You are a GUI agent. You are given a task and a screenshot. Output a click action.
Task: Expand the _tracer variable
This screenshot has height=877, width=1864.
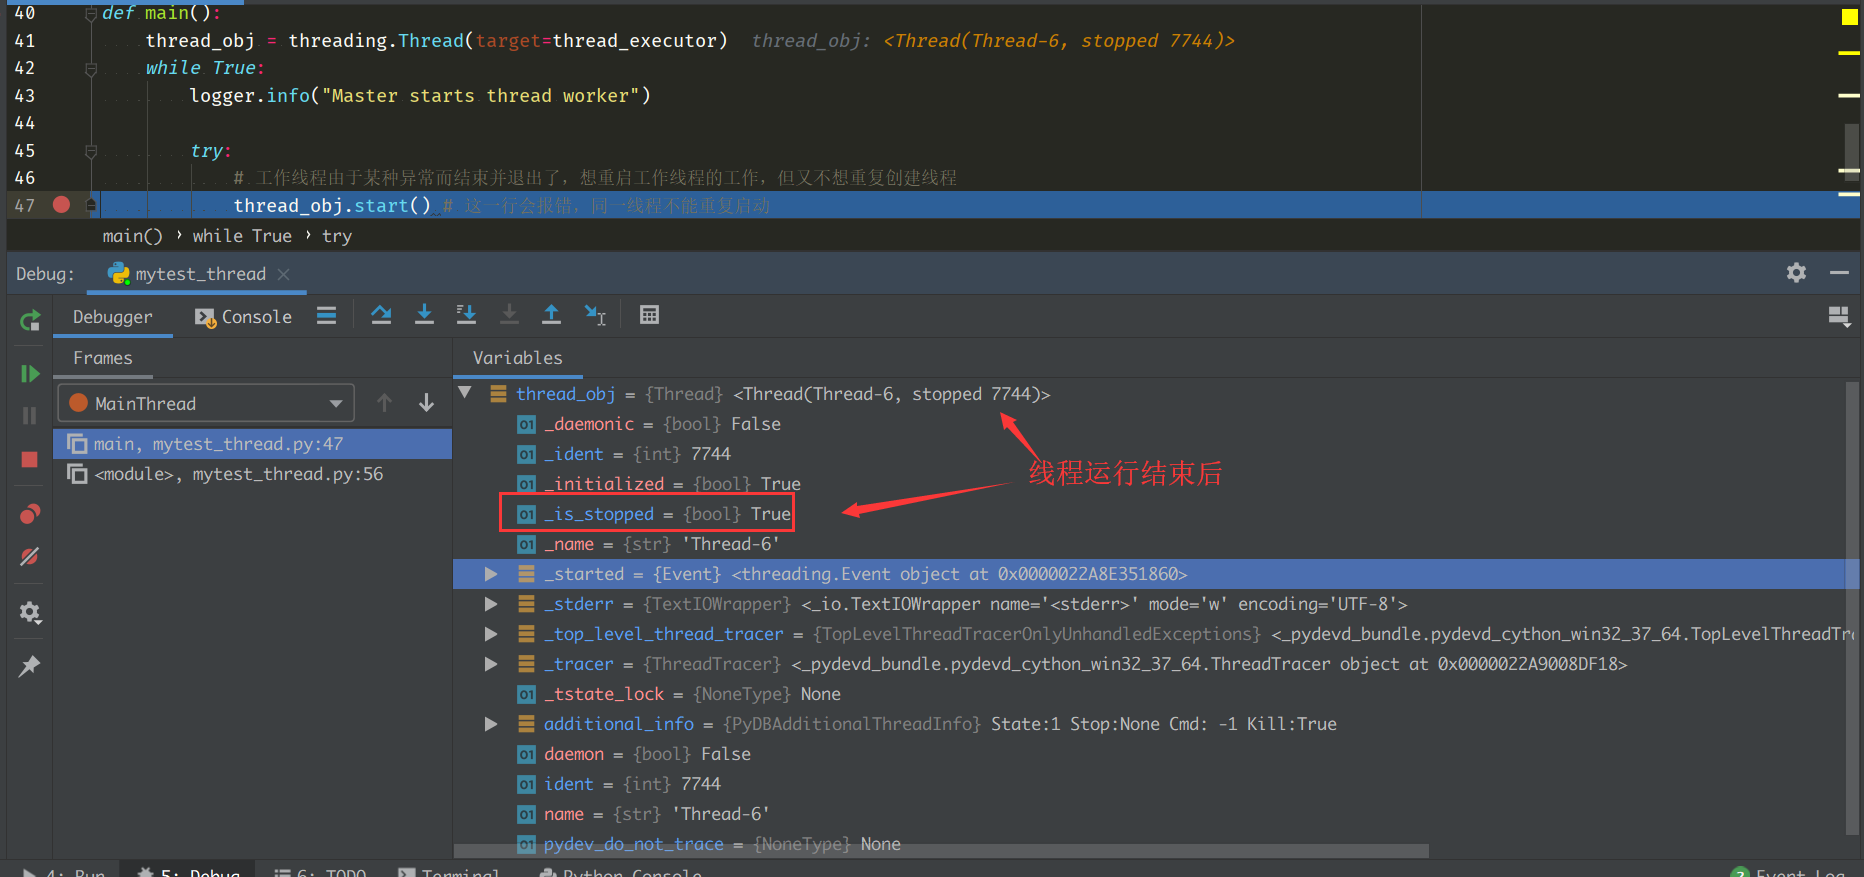(491, 664)
